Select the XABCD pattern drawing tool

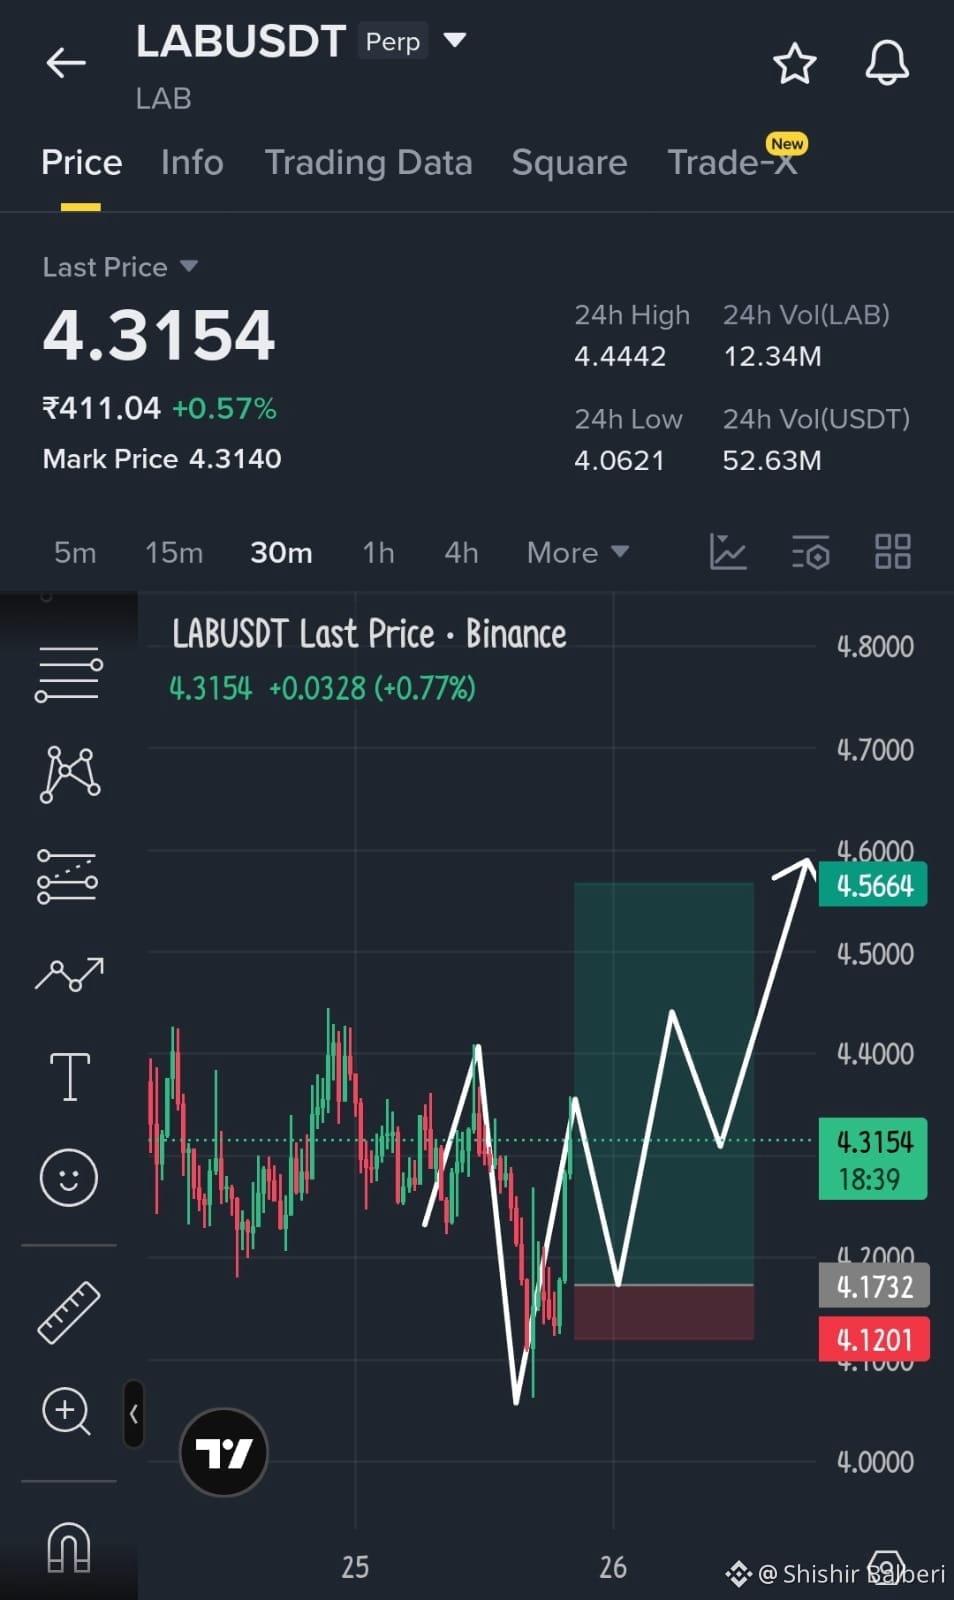pos(70,774)
